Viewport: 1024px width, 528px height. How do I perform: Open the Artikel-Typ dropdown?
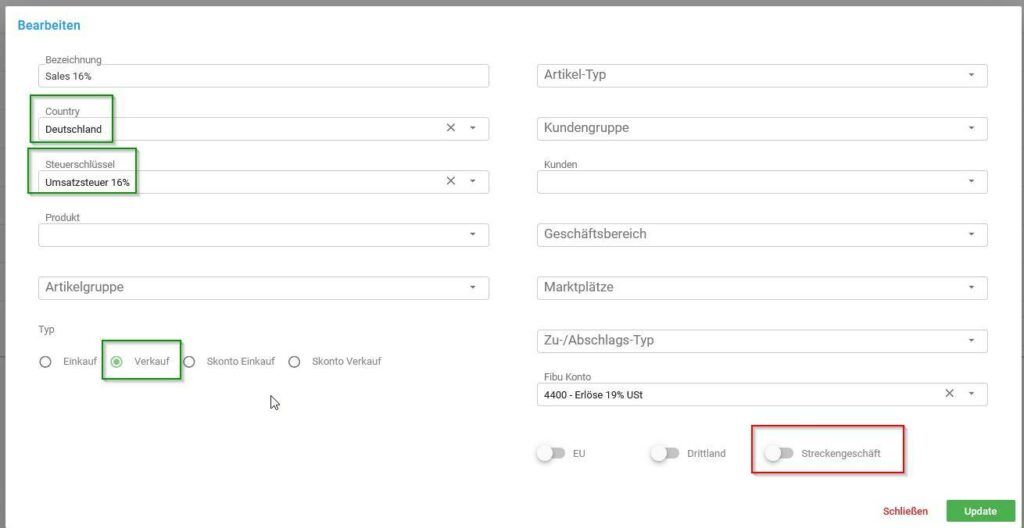point(762,75)
